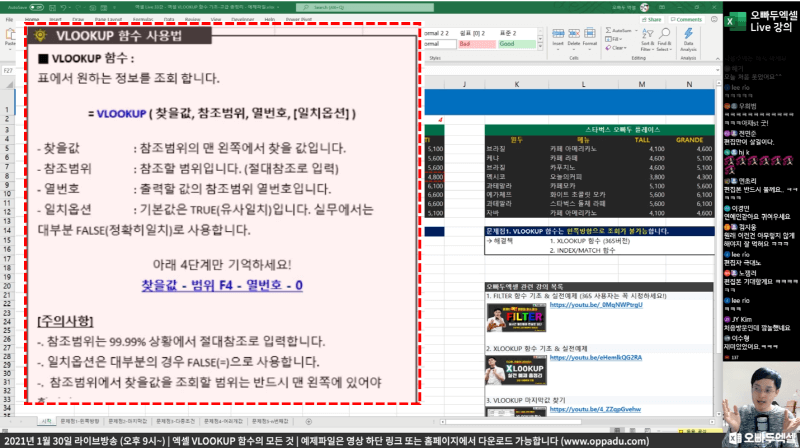Viewport: 800px width, 448px height.
Task: Expand the cell styles gallery arrow
Action: (x=540, y=46)
